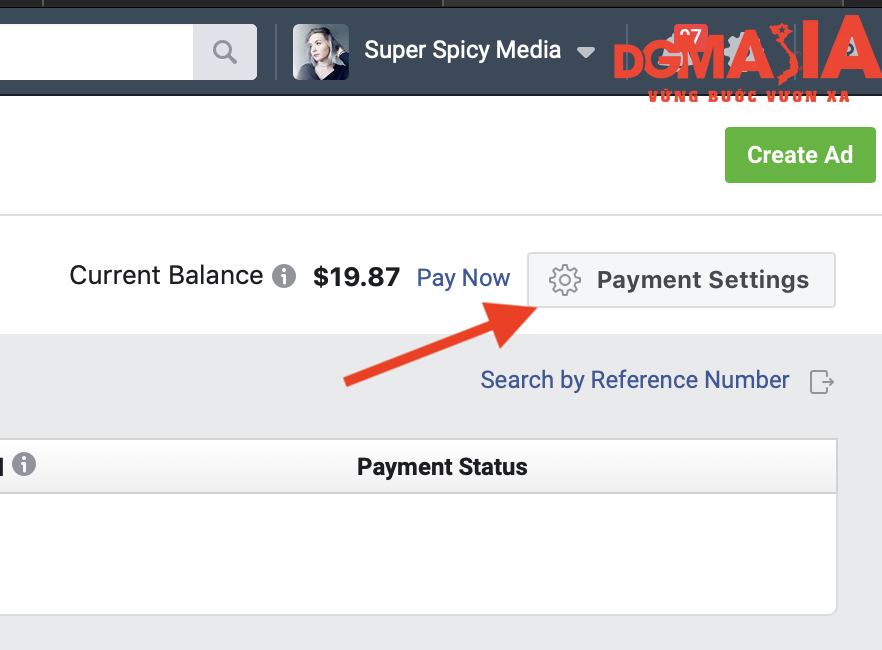
Task: Click the Current Balance label
Action: 166,276
